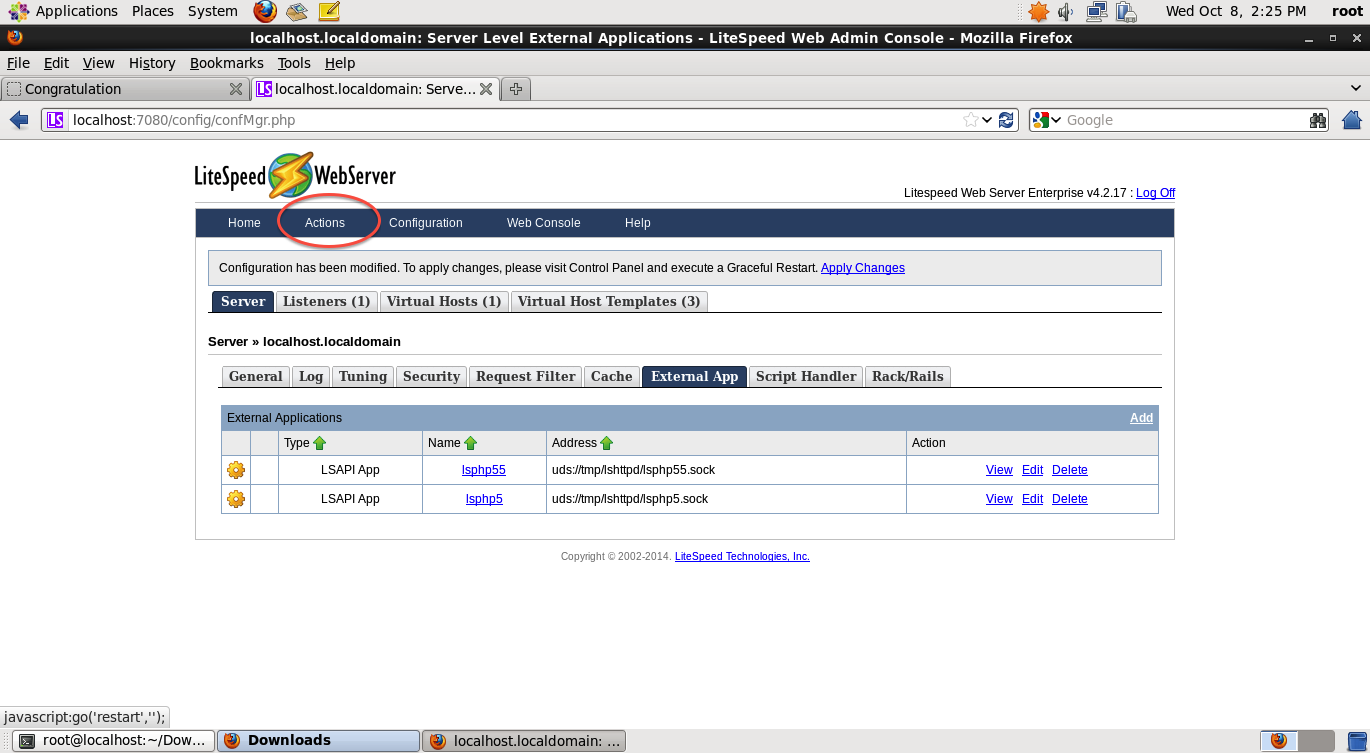Switch to the Downloads taskbar window
Screen dimensions: 1370x753
(x=318, y=741)
